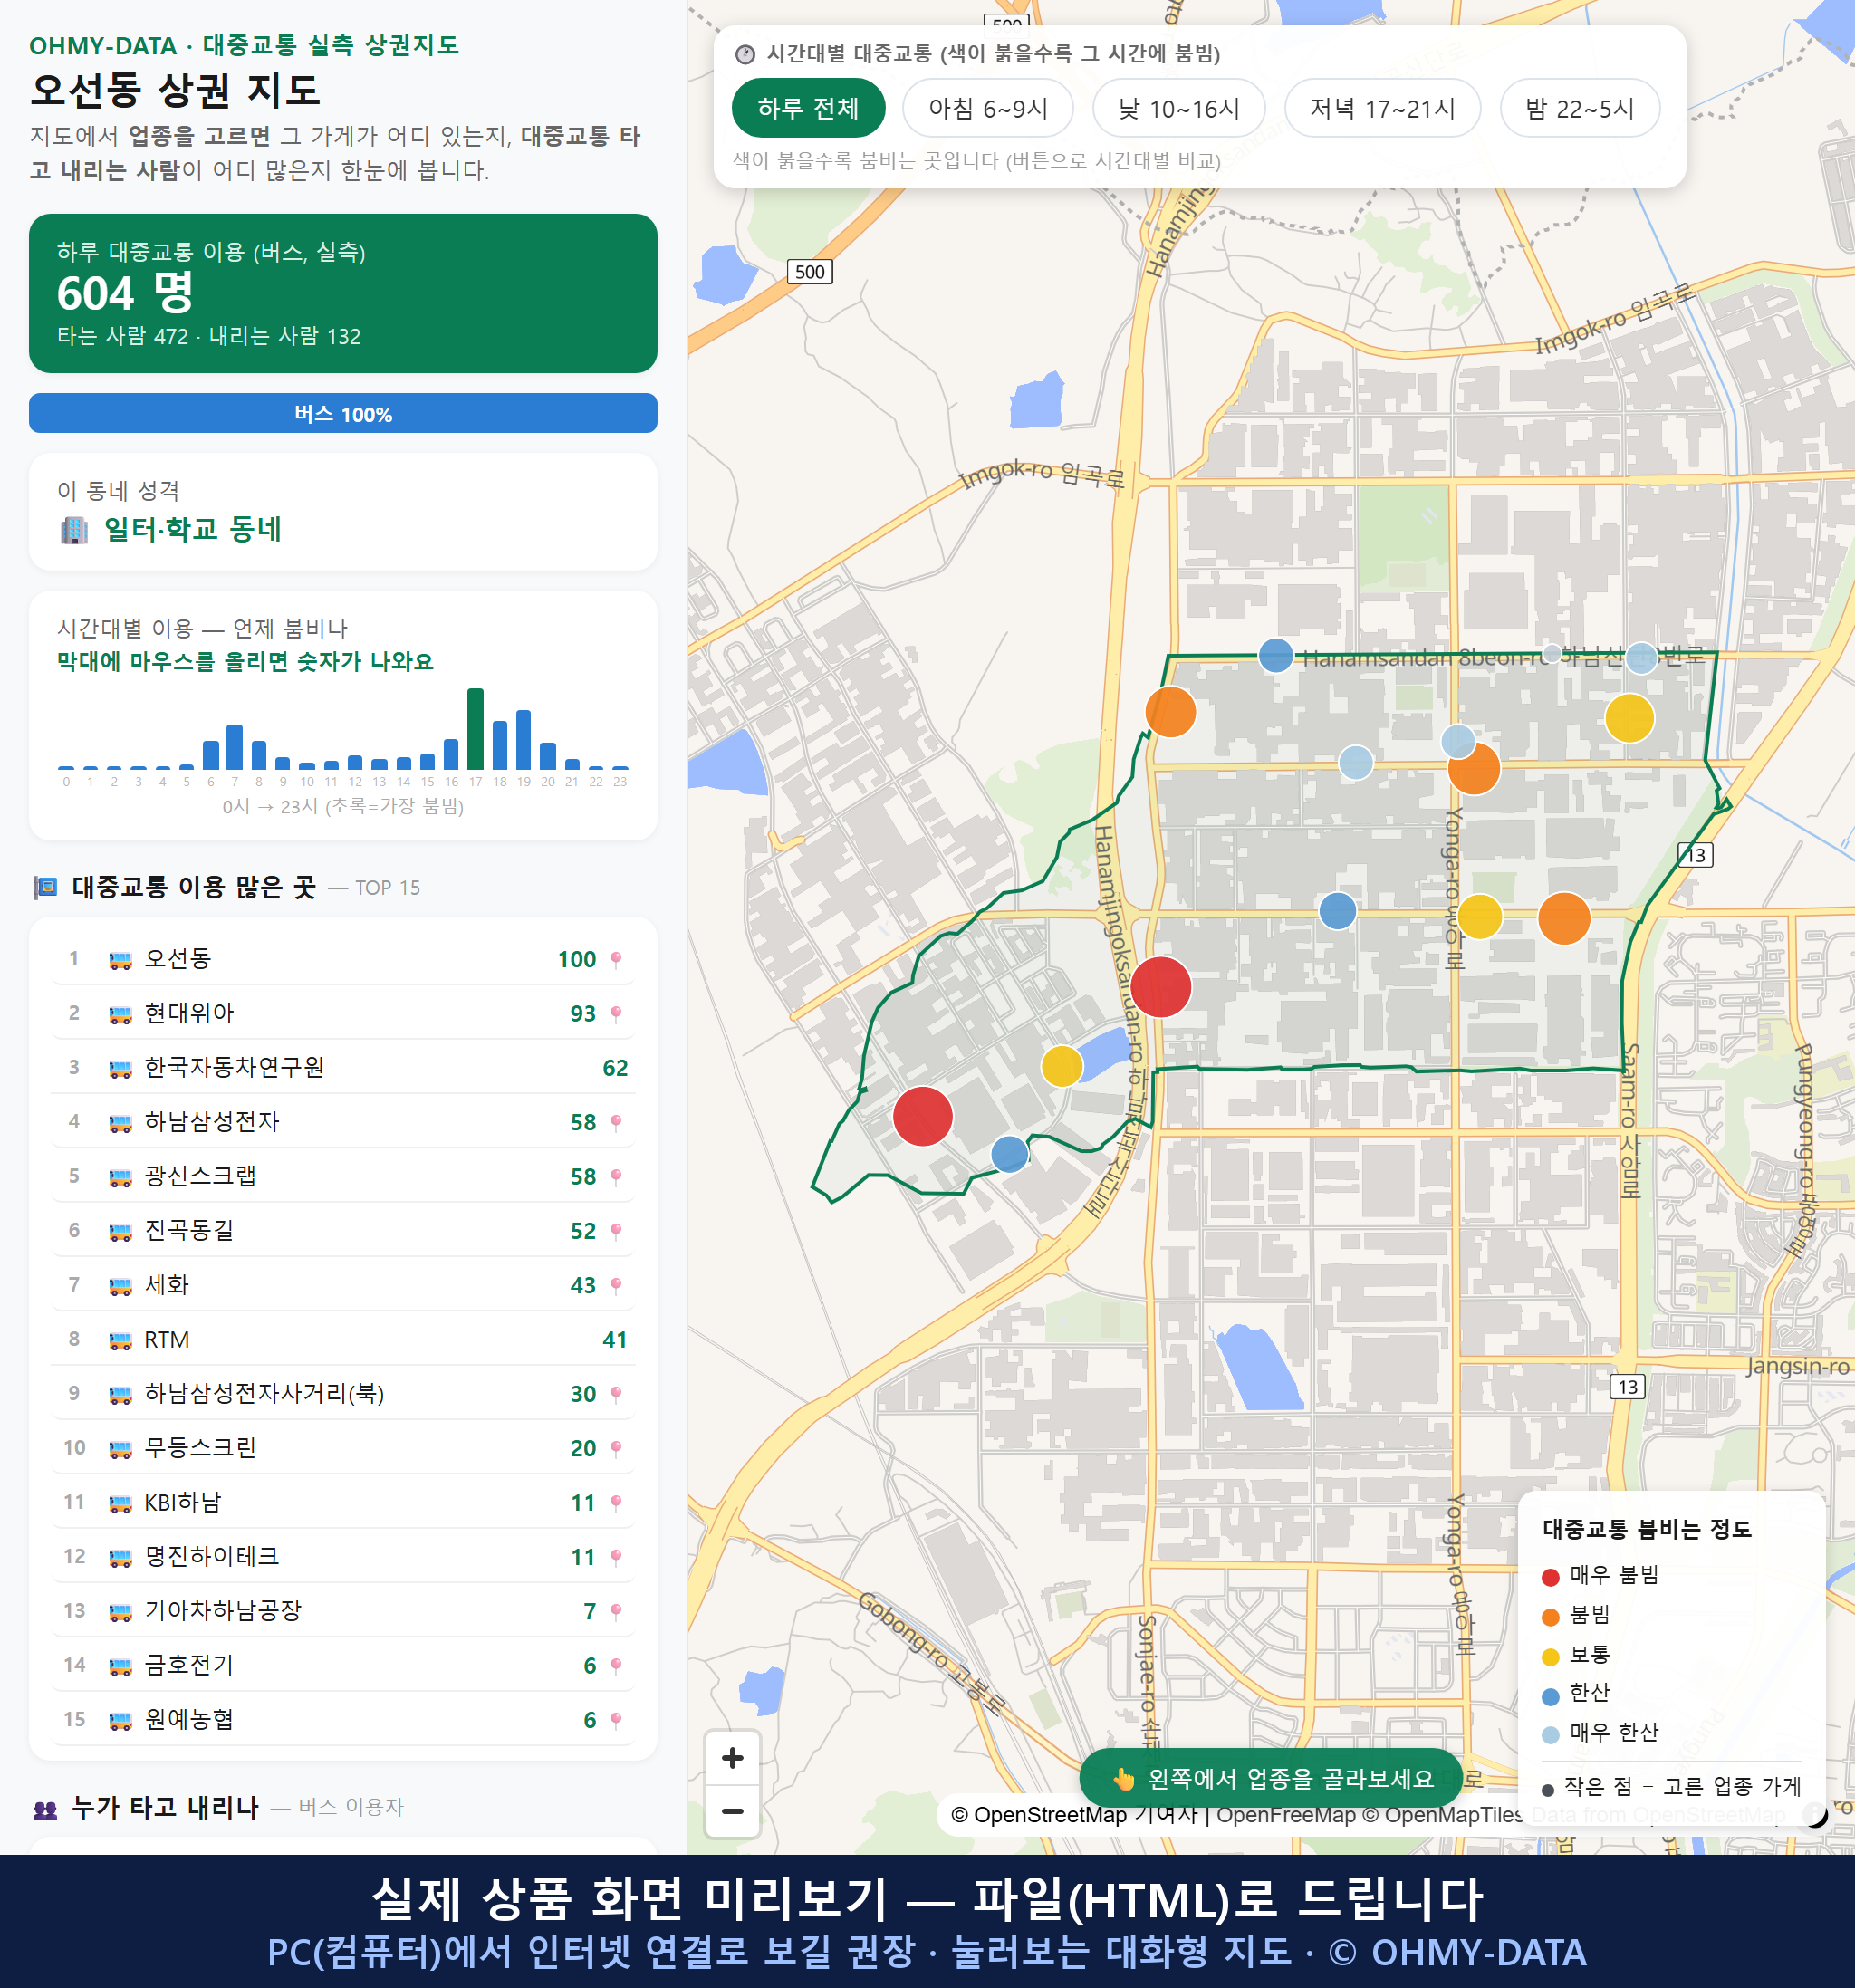Click the 19시 bar in the hourly chart

(x=523, y=740)
